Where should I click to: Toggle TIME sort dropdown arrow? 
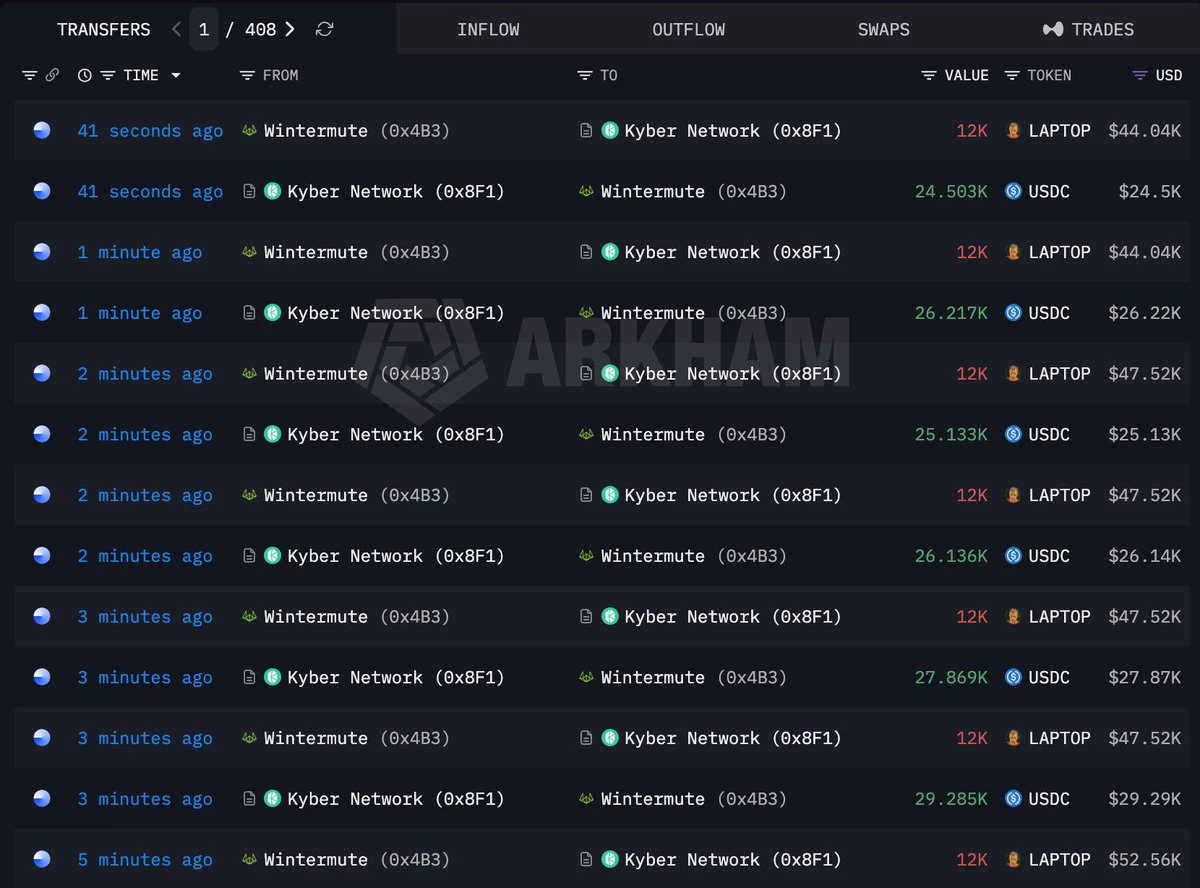tap(176, 75)
